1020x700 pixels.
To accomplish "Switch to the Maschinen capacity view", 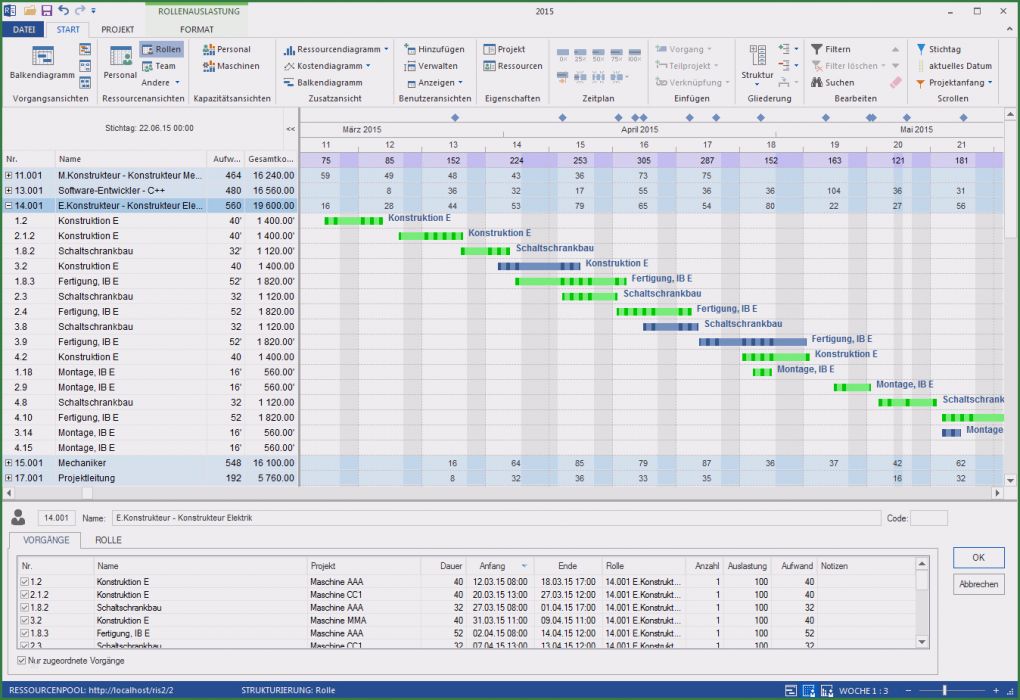I will pos(231,66).
